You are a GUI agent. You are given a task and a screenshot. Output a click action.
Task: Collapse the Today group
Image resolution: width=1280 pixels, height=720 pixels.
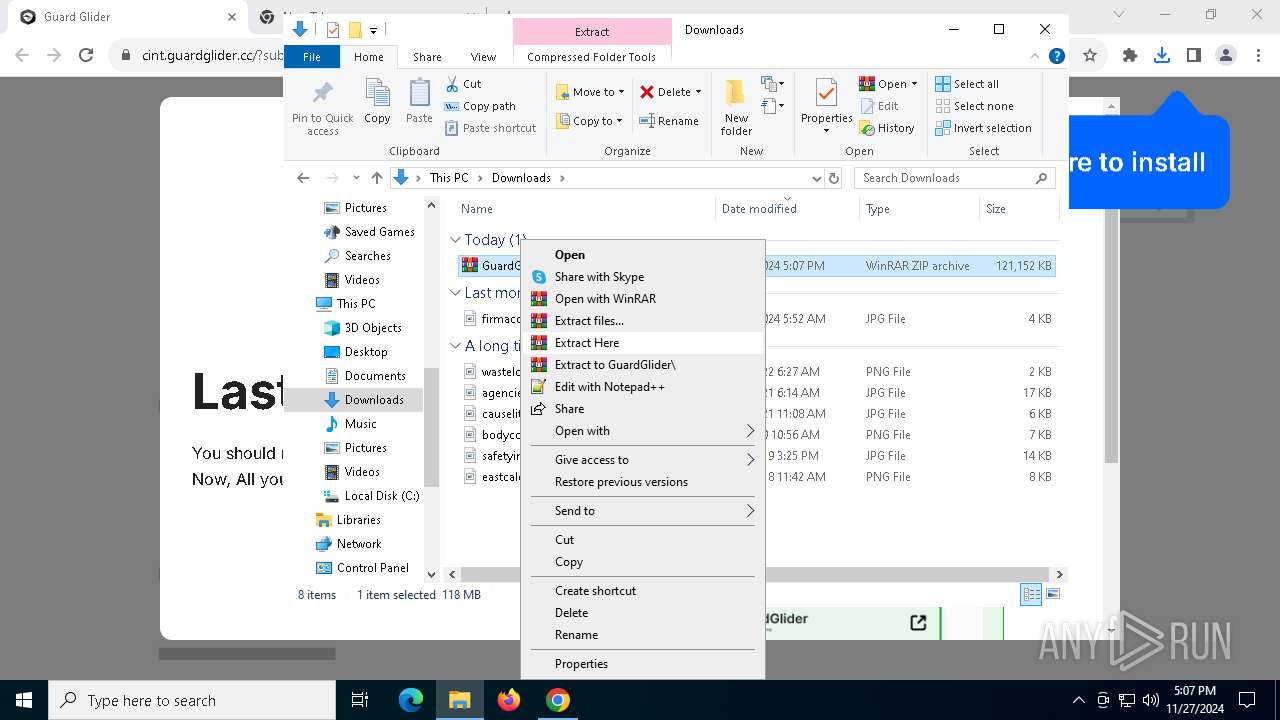(455, 240)
